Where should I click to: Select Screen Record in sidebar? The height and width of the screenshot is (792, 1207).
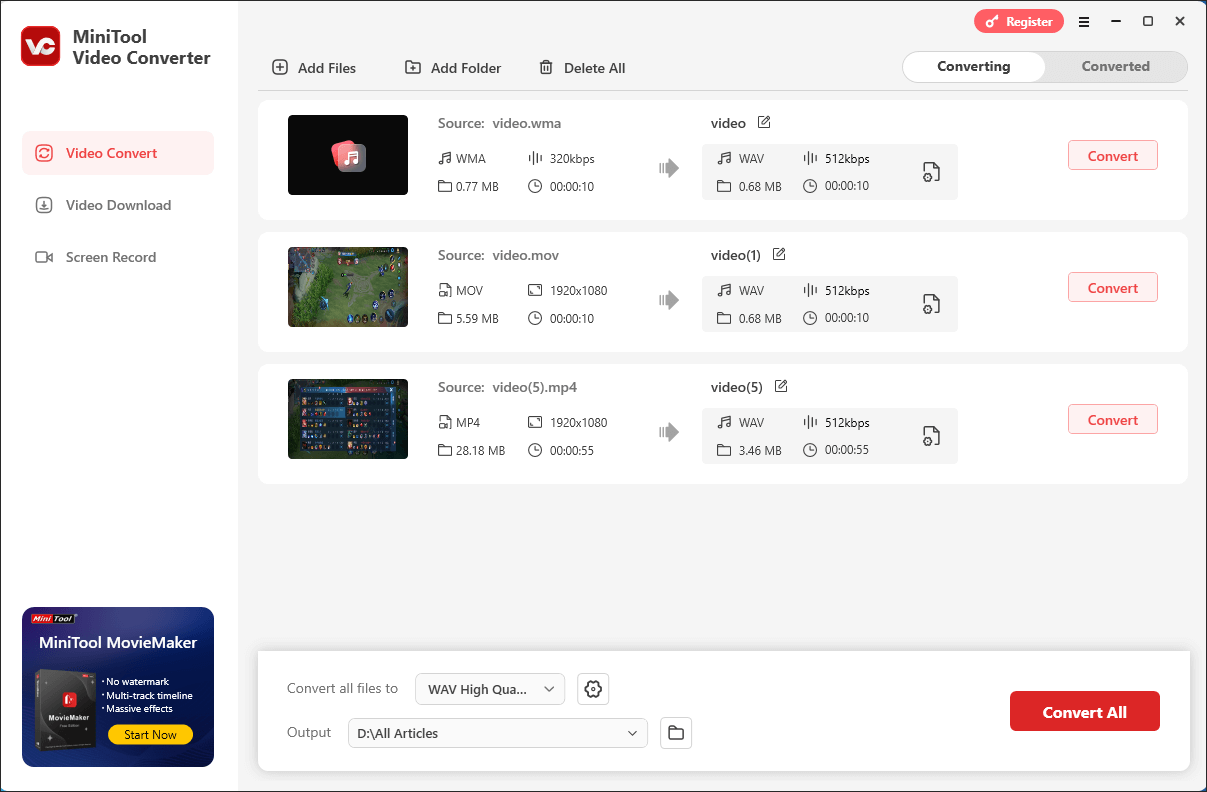click(118, 257)
